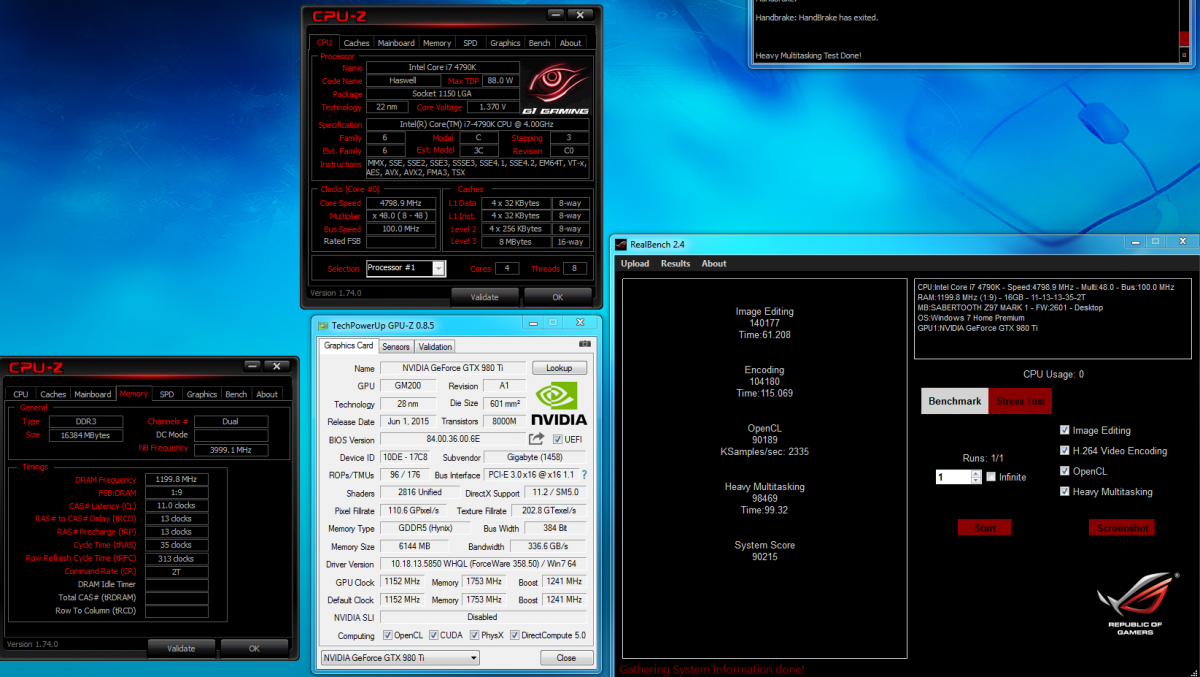Switch to the About tab in the lower CPU-Z window
The image size is (1200, 677).
coord(267,394)
